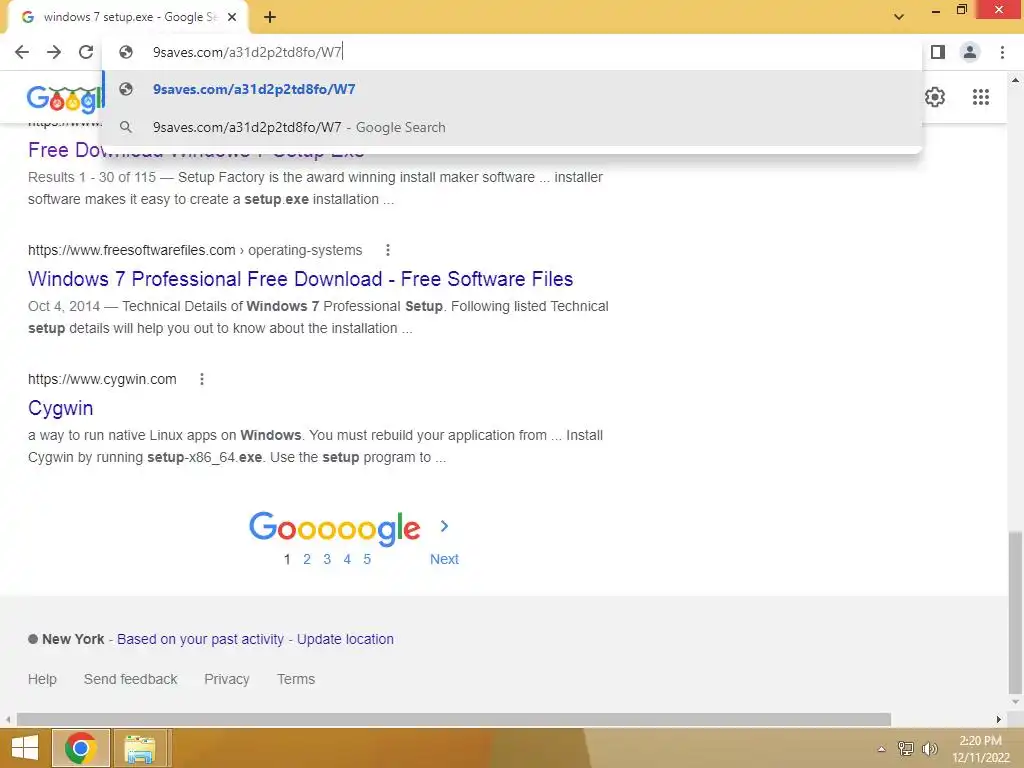Go back to the previous page
The image size is (1024, 768).
(22, 52)
